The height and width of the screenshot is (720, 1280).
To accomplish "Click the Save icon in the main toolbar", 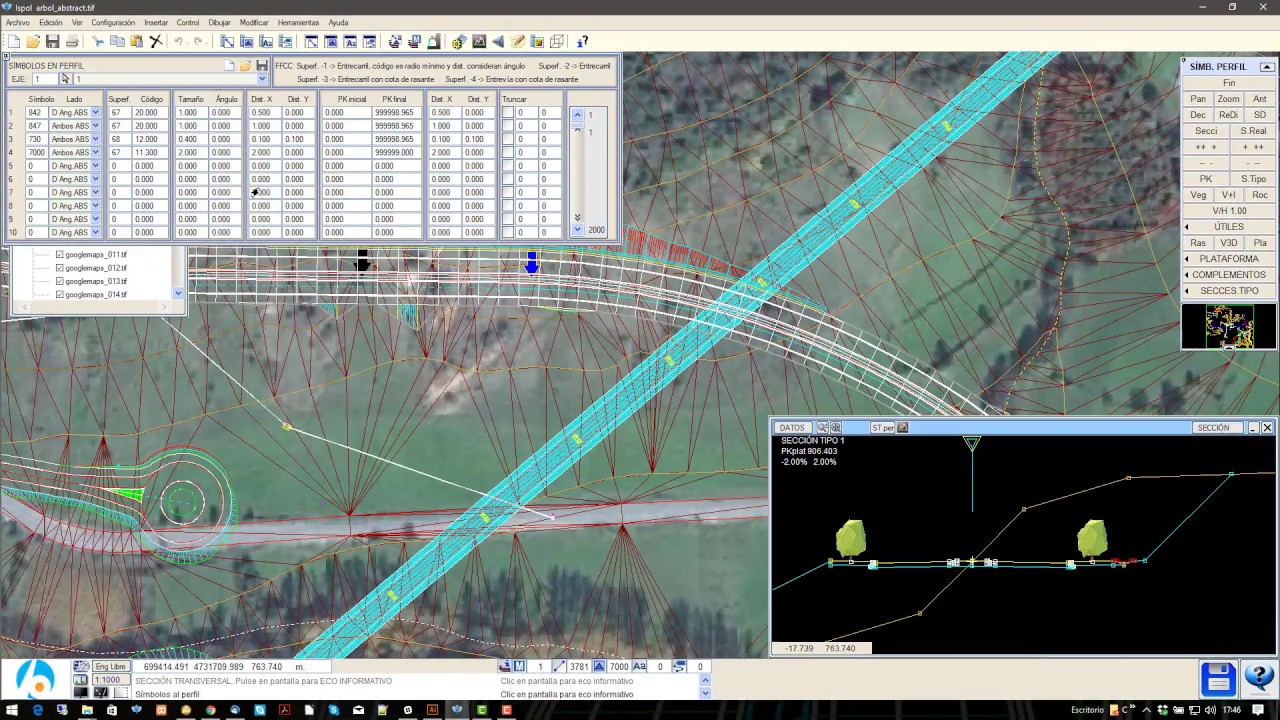I will [x=52, y=41].
